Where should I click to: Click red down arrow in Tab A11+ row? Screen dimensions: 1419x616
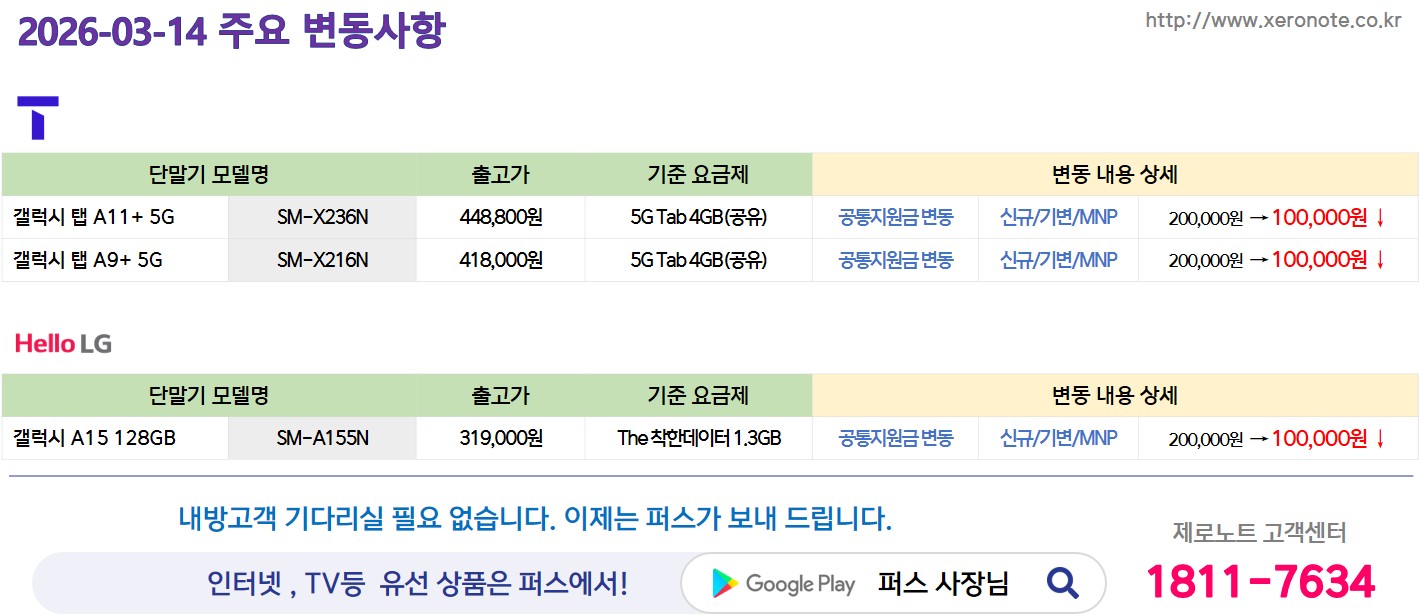coord(1381,217)
